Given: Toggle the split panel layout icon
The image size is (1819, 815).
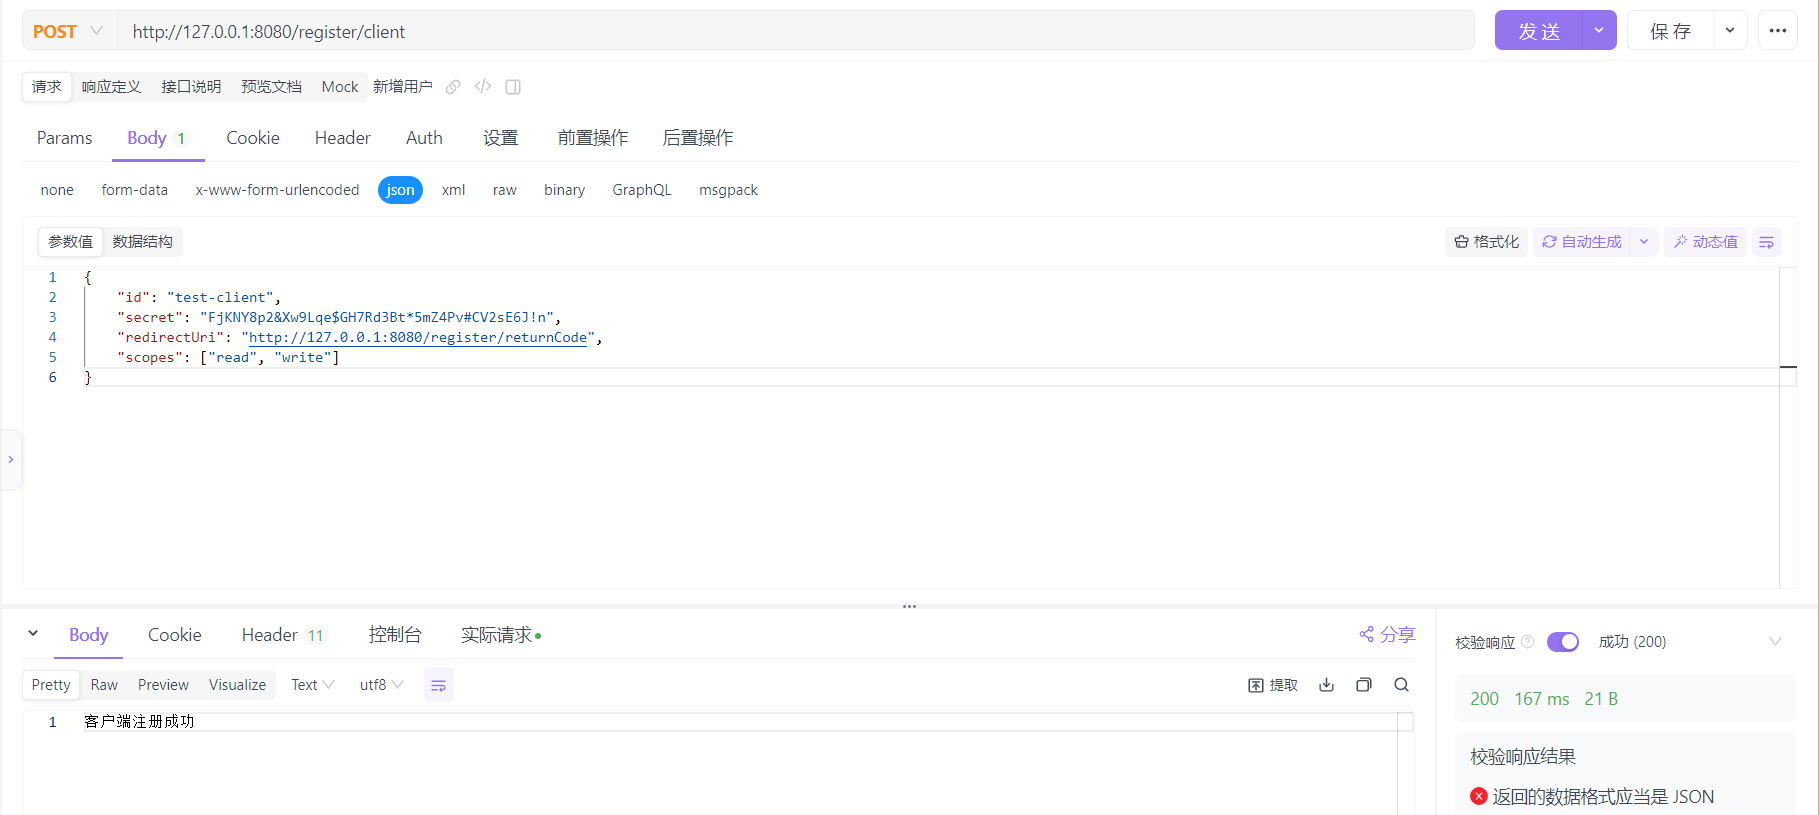Looking at the screenshot, I should (513, 87).
